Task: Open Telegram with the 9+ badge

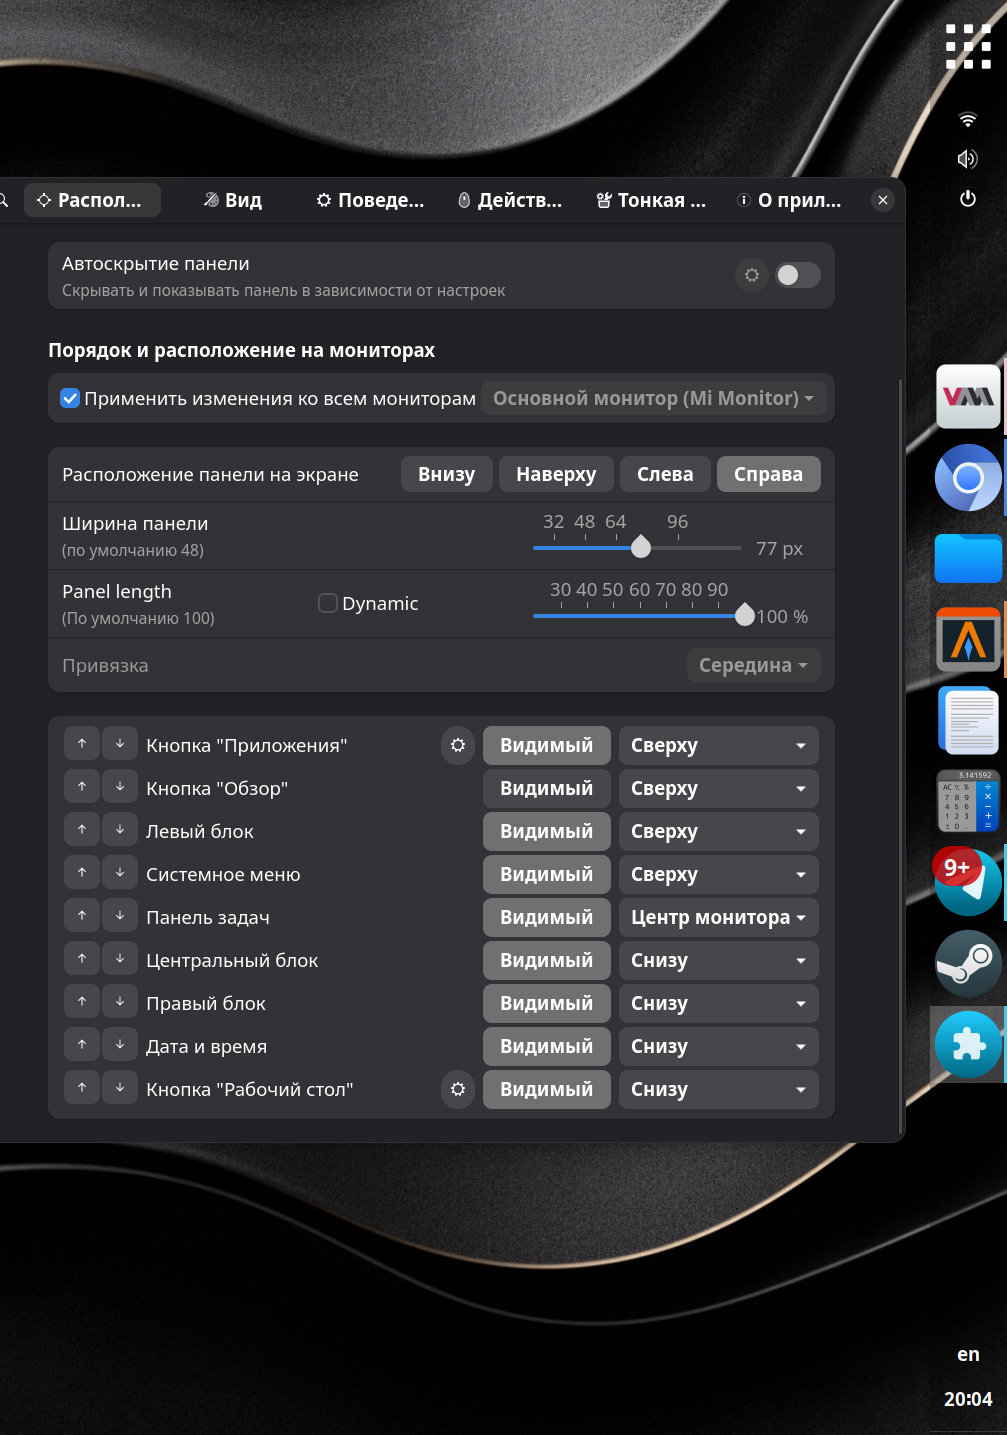Action: pyautogui.click(x=968, y=882)
